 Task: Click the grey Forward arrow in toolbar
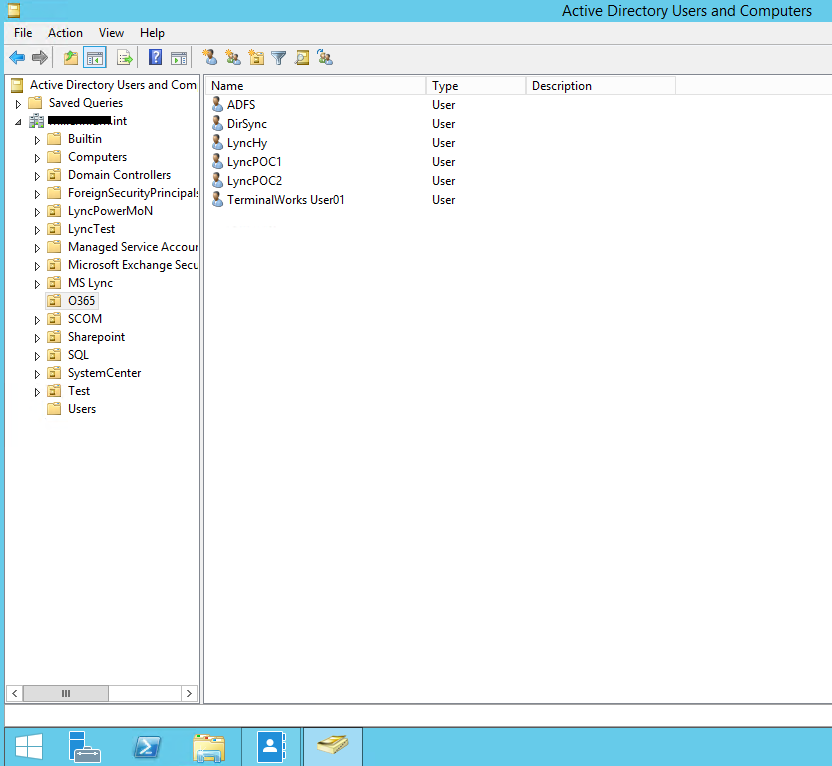point(40,57)
